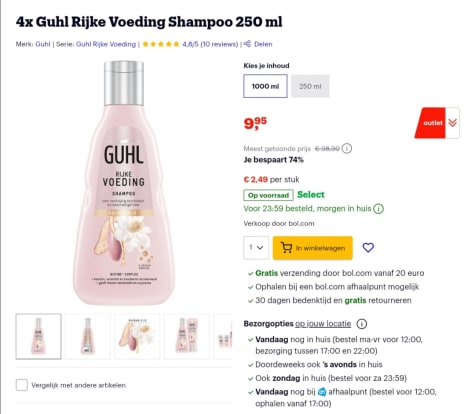475x414 pixels.
Task: Select the 1000 ml content option
Action: [265, 86]
